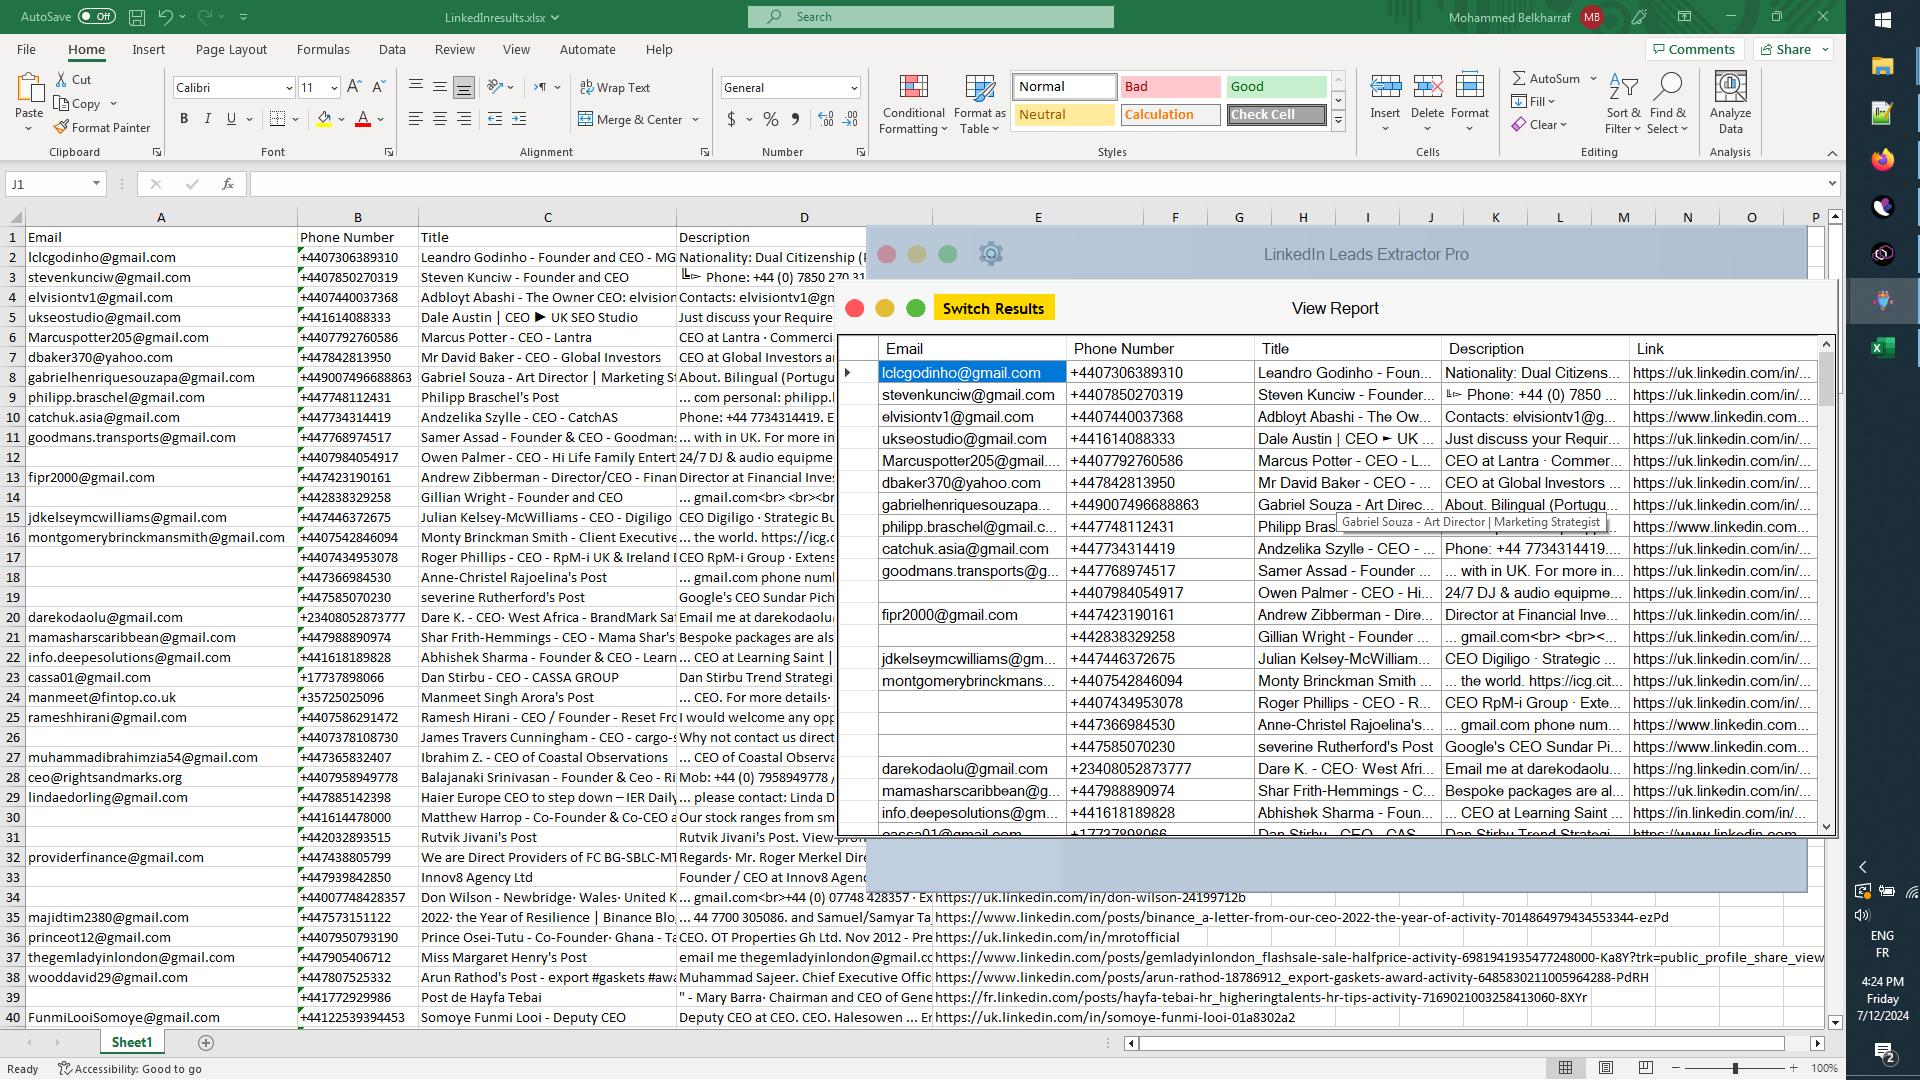Screen dimensions: 1920x1080
Task: Click the Paste clipboard icon
Action: (x=29, y=88)
